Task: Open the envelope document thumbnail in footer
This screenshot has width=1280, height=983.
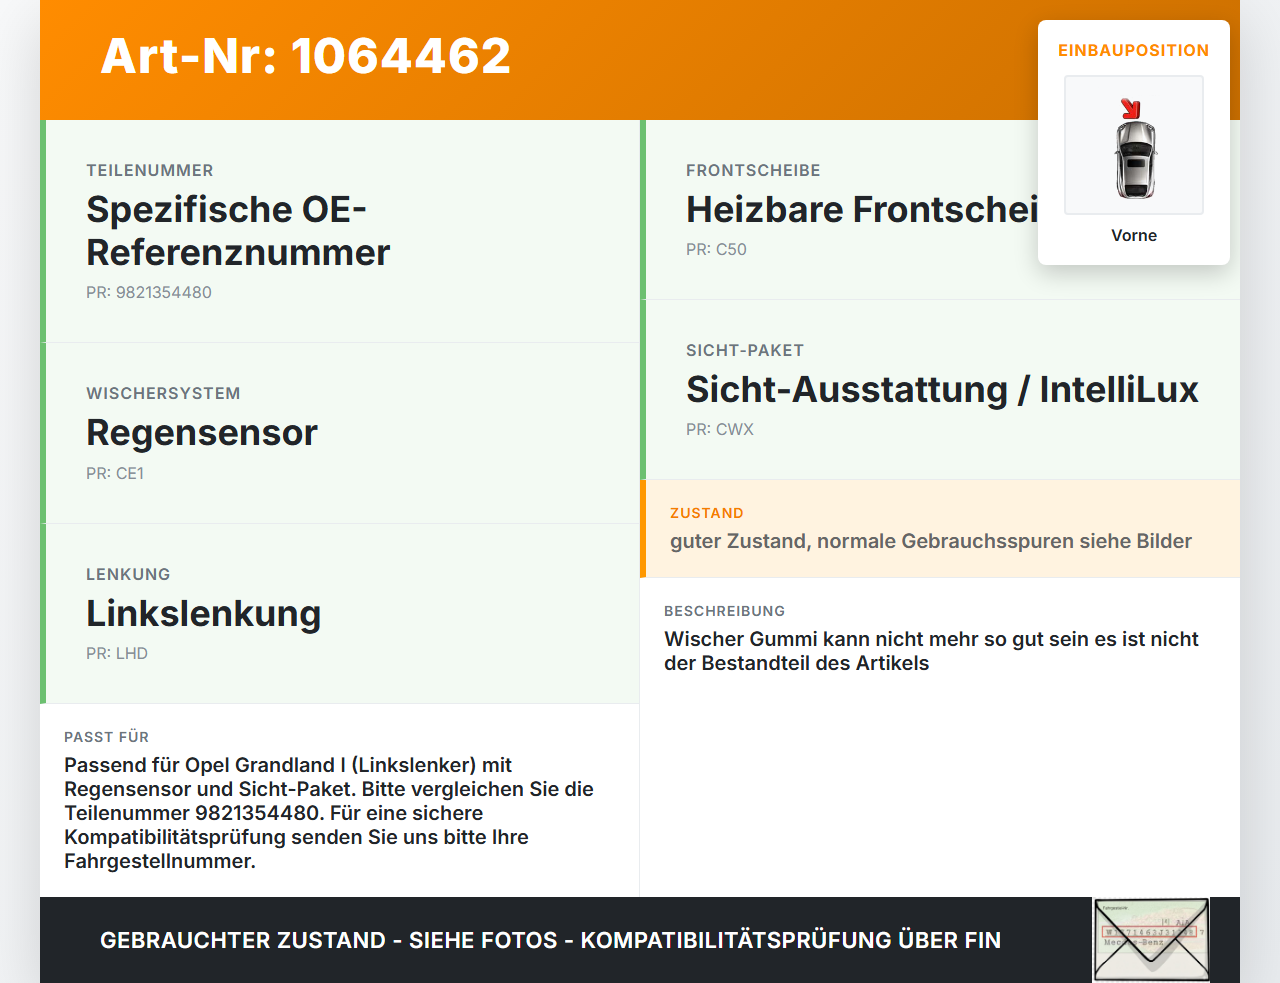Action: pos(1151,940)
